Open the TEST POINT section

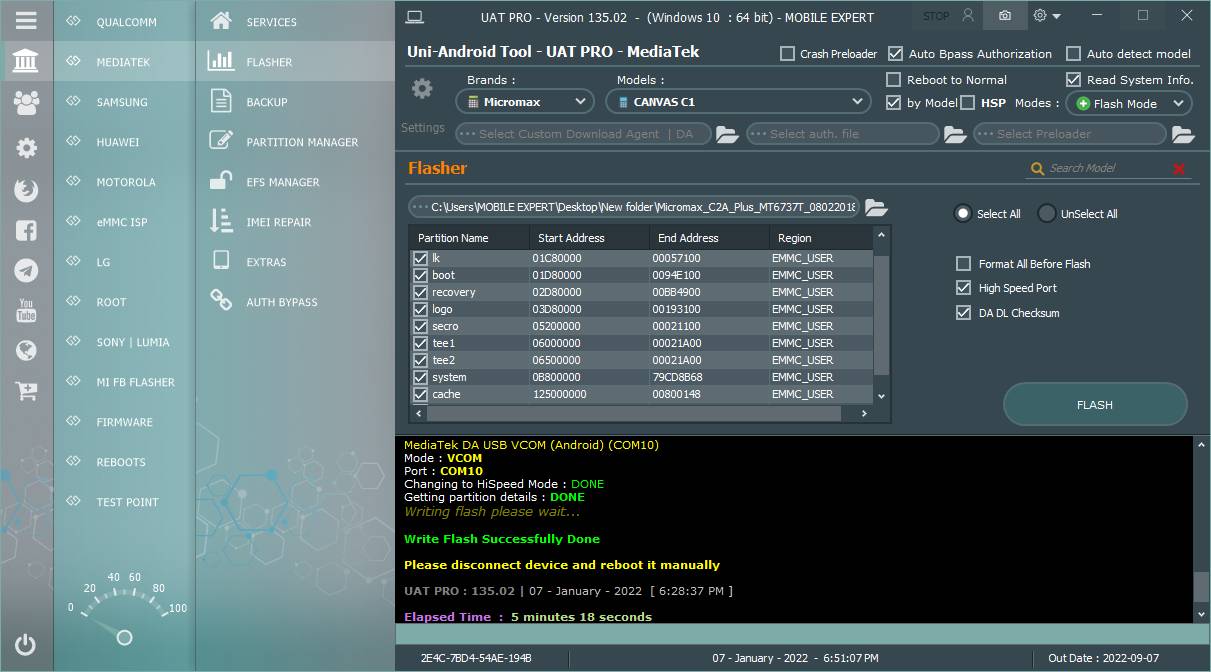click(x=124, y=502)
